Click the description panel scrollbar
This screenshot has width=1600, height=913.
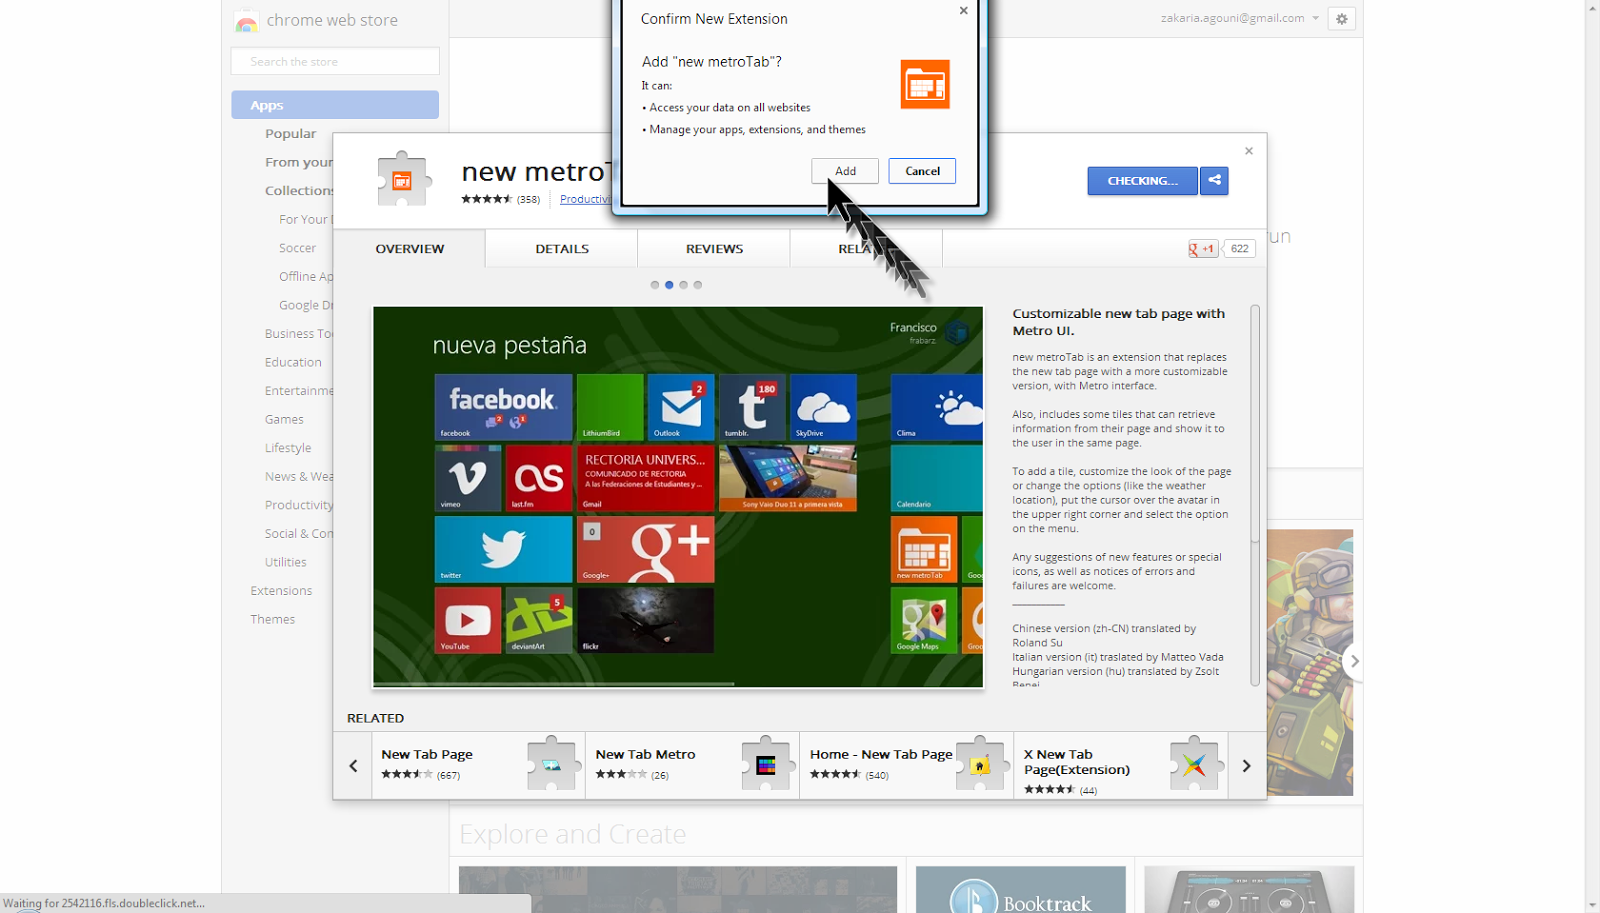(1255, 425)
